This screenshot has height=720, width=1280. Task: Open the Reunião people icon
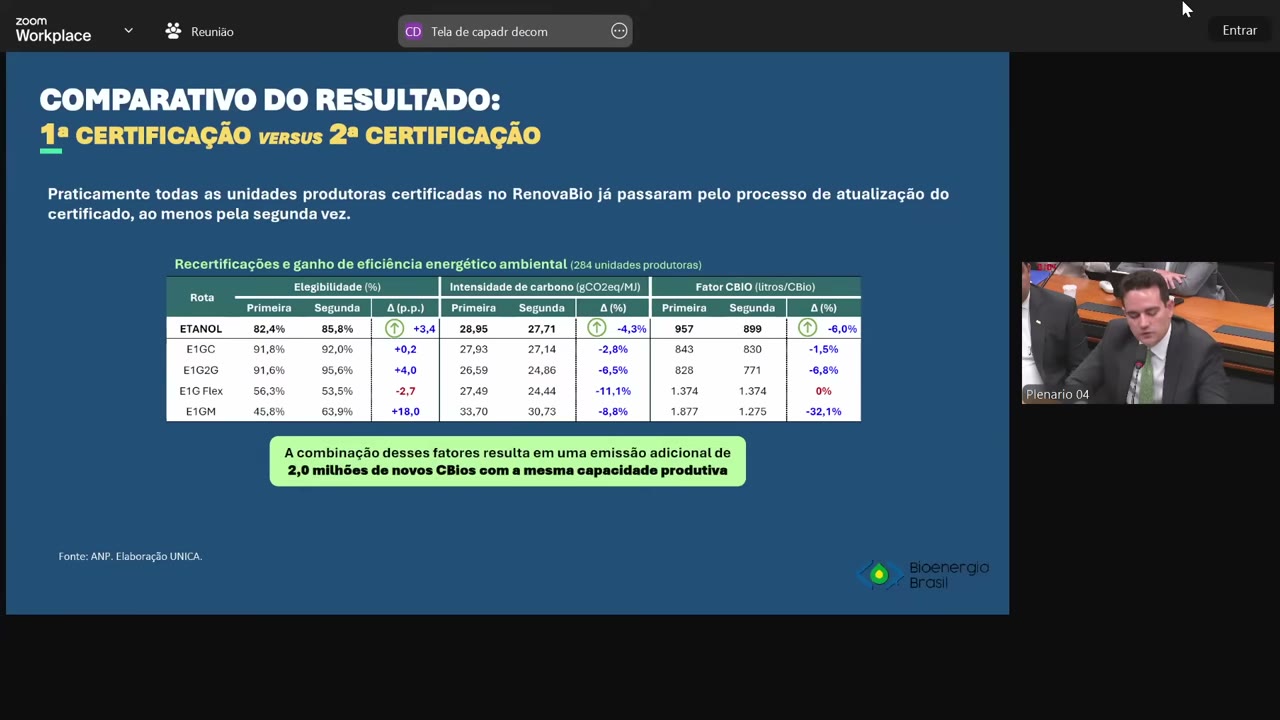(x=173, y=31)
